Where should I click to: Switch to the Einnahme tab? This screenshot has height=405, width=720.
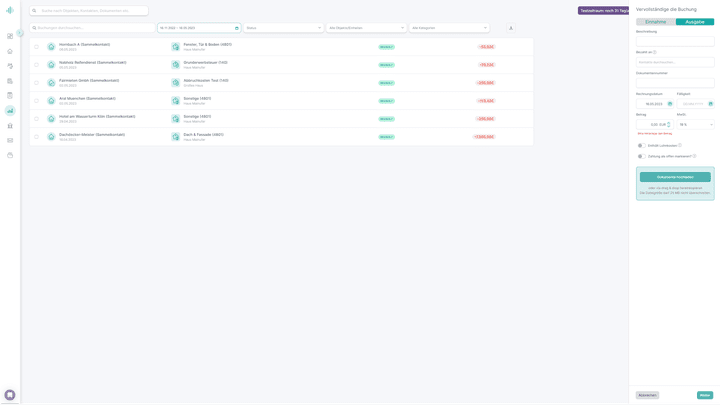coord(655,21)
